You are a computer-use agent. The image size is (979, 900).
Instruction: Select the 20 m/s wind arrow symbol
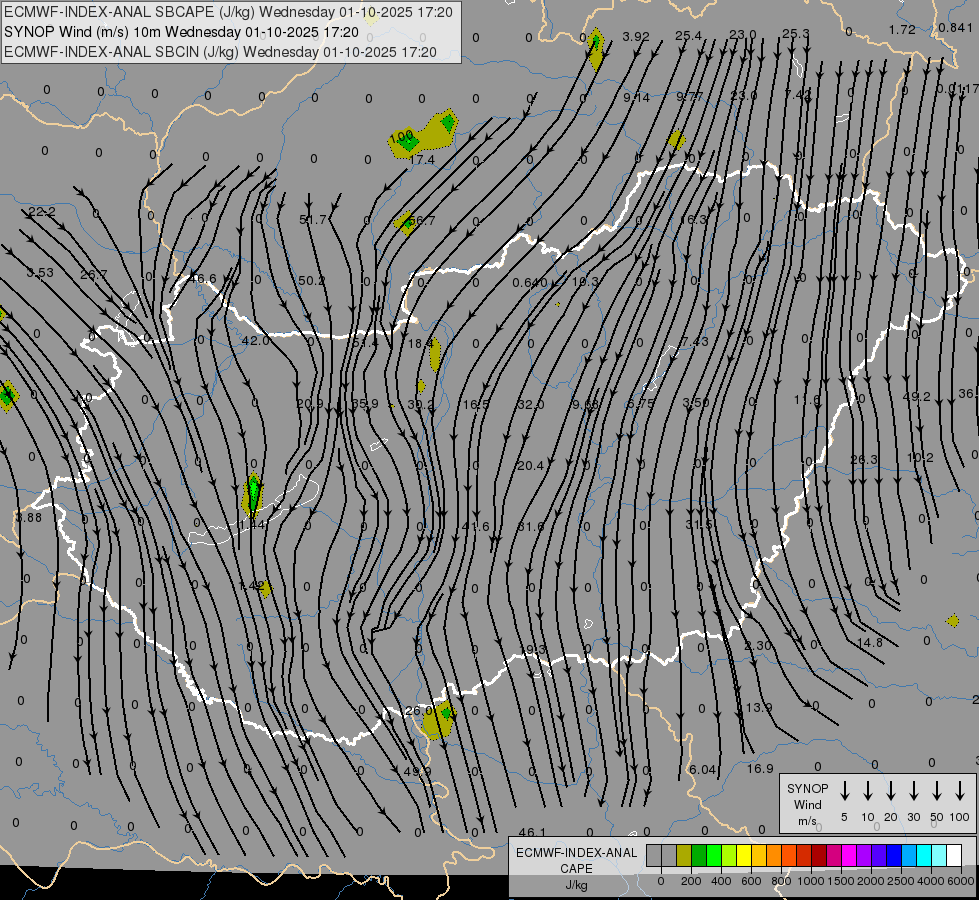point(891,790)
